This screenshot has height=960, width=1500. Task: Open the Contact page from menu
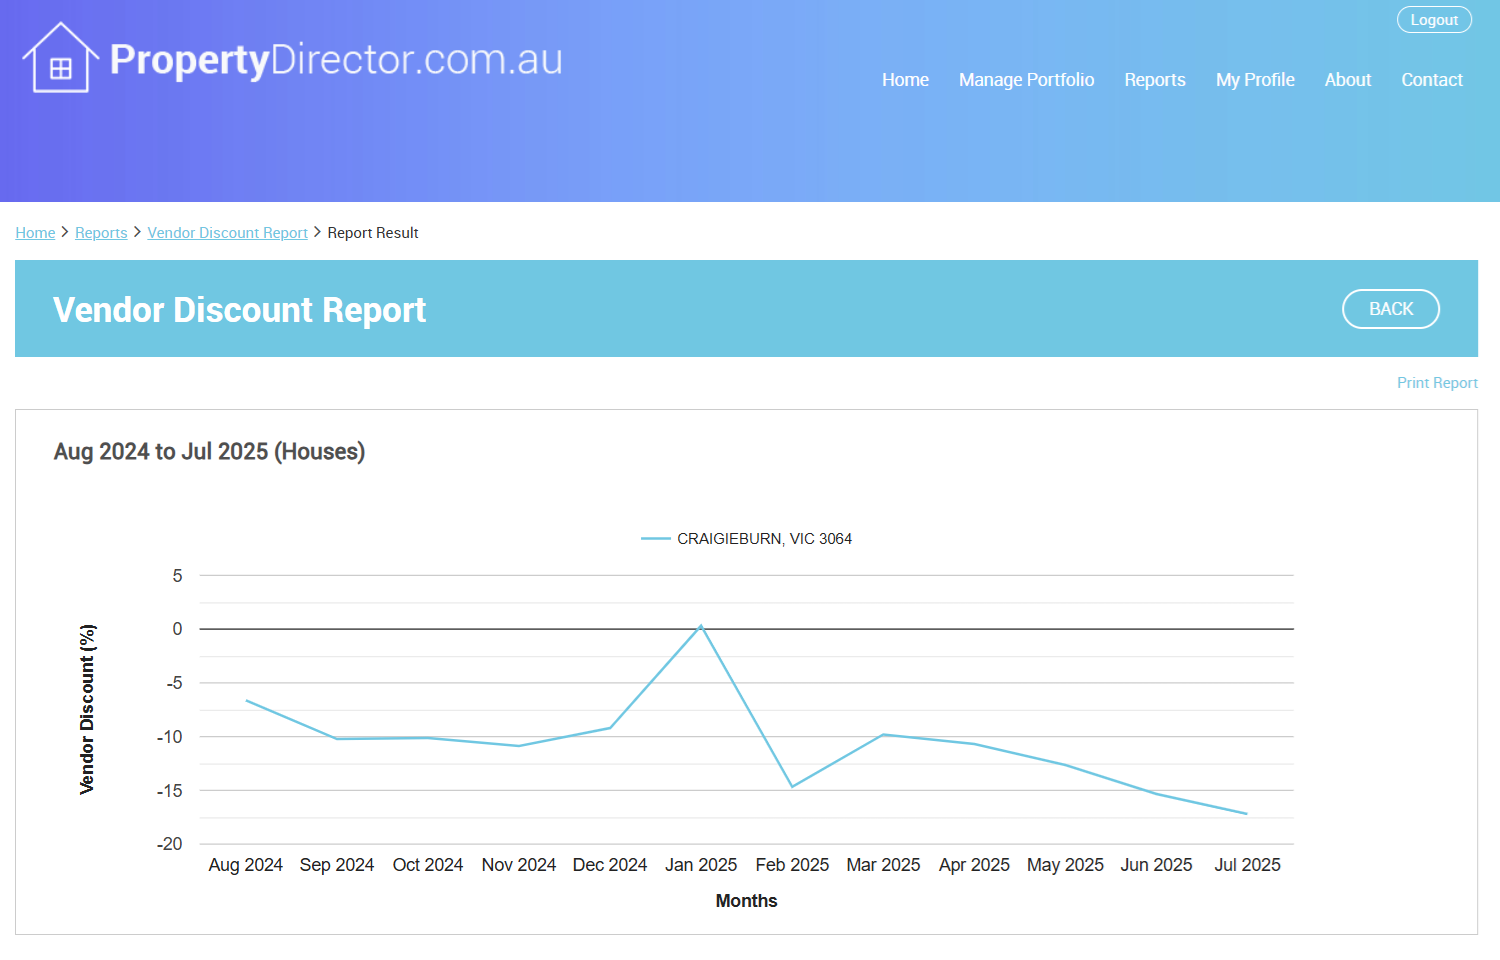point(1431,80)
